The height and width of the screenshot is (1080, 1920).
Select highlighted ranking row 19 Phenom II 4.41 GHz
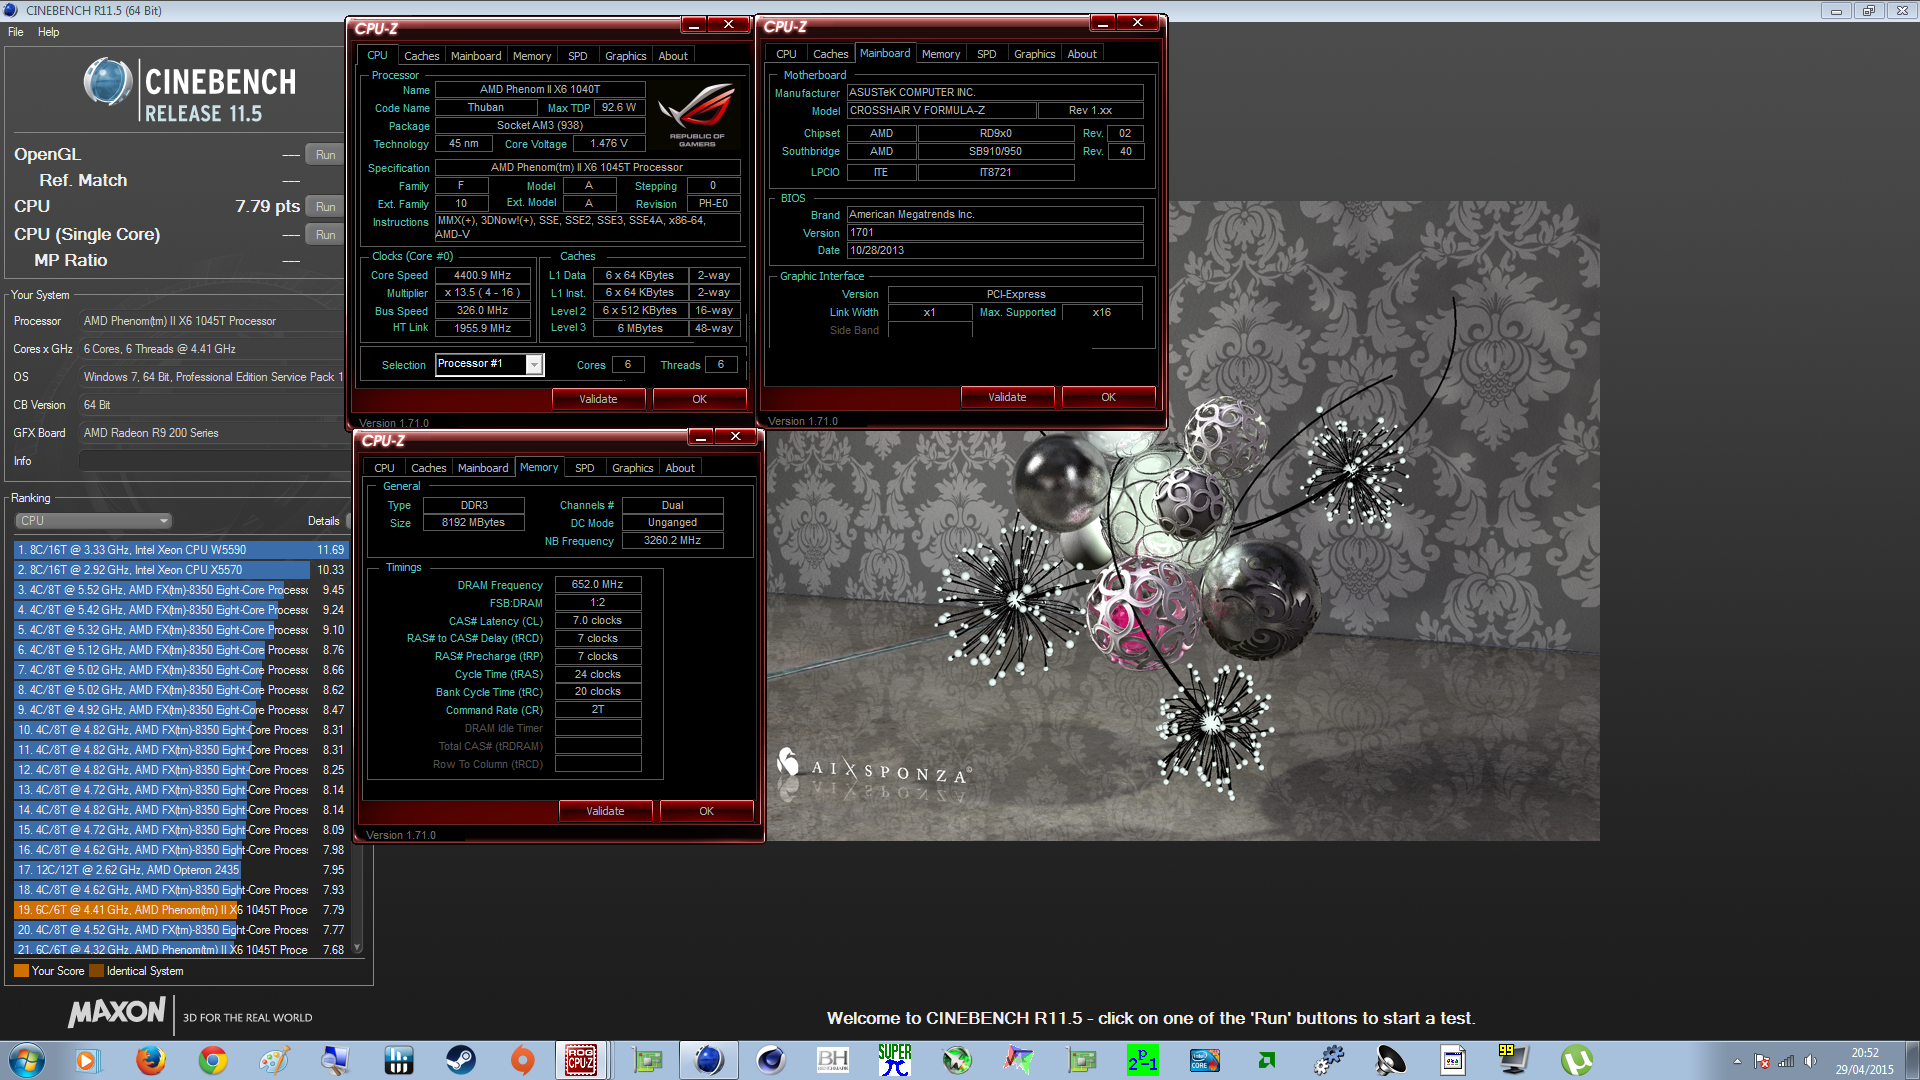pos(180,910)
